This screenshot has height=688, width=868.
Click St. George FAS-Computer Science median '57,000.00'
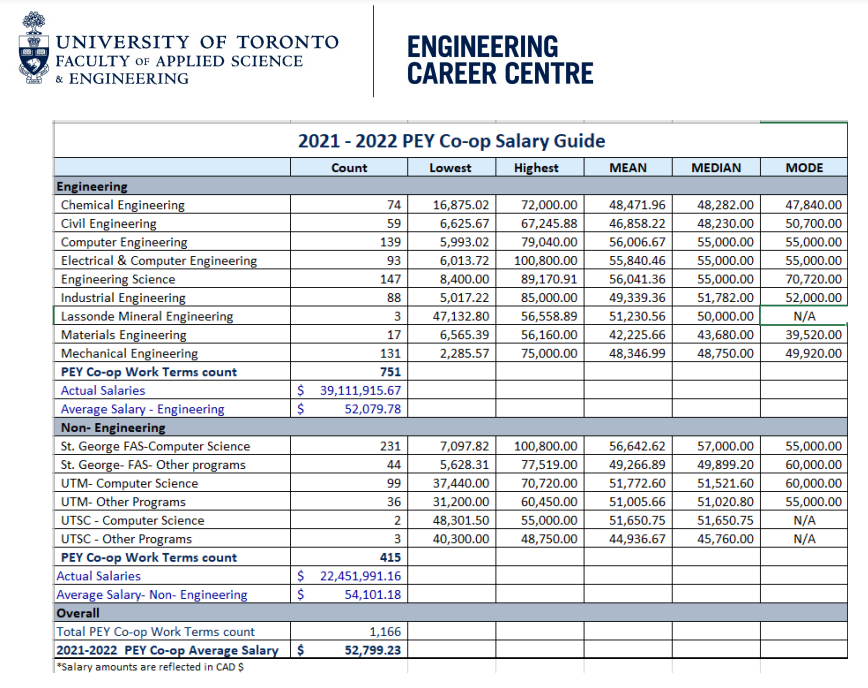point(725,446)
